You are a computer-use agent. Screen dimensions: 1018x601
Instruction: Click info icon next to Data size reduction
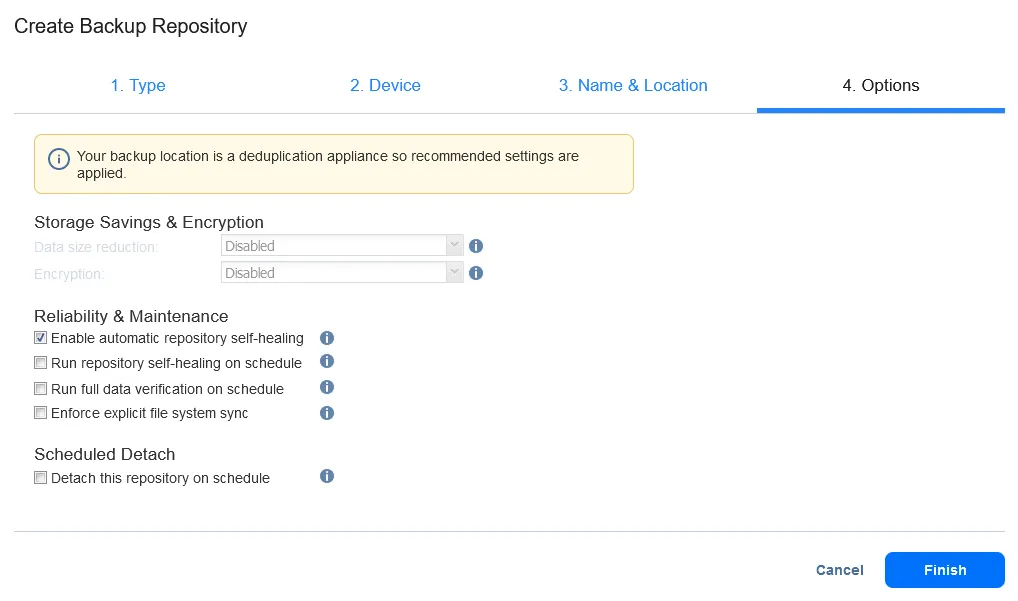[x=476, y=246]
